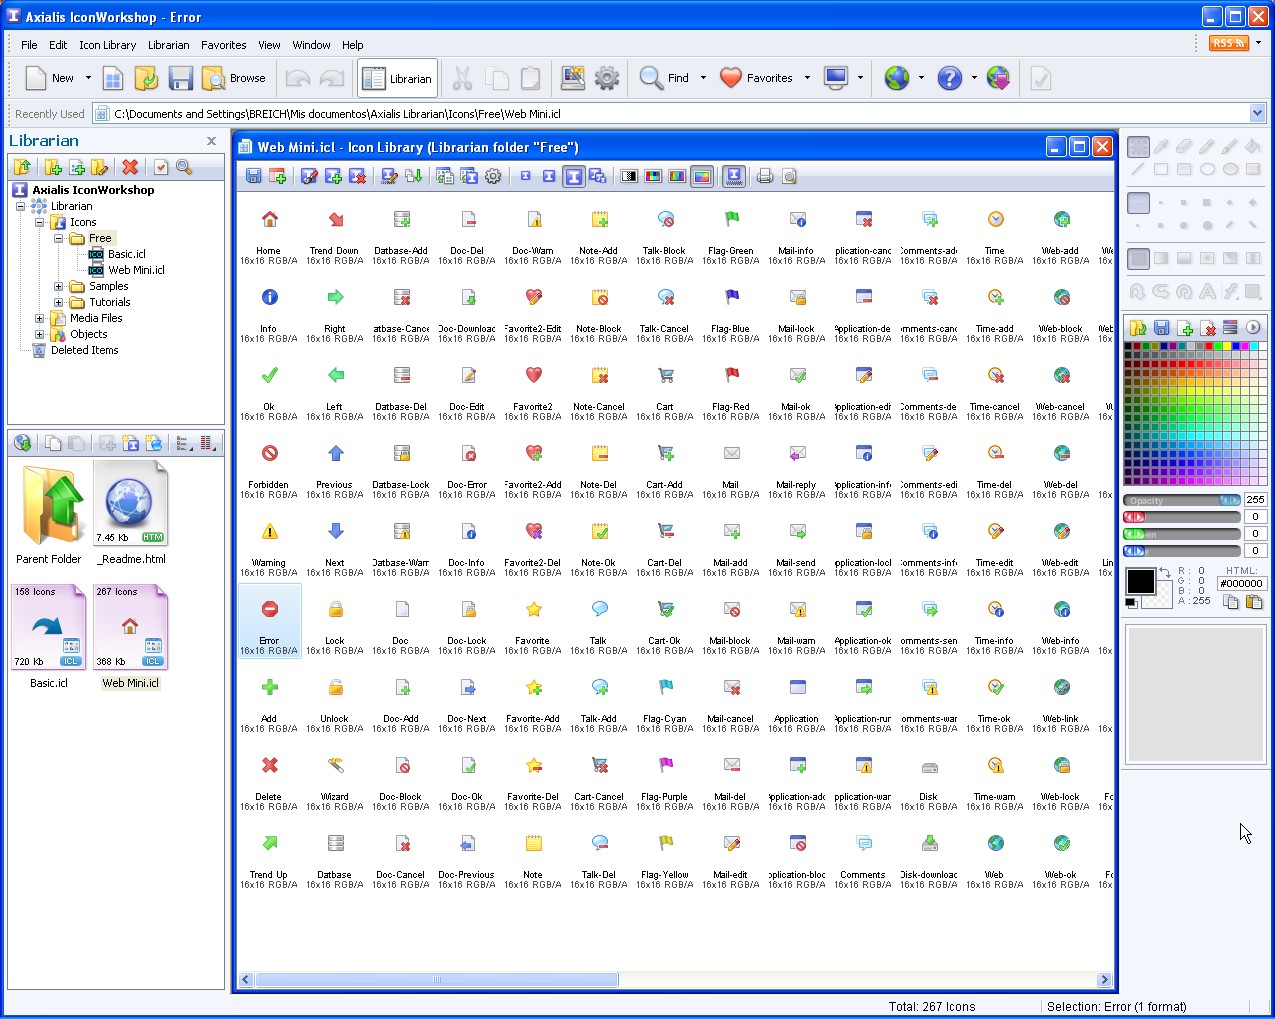
Task: Open the Edit menu
Action: pos(58,45)
